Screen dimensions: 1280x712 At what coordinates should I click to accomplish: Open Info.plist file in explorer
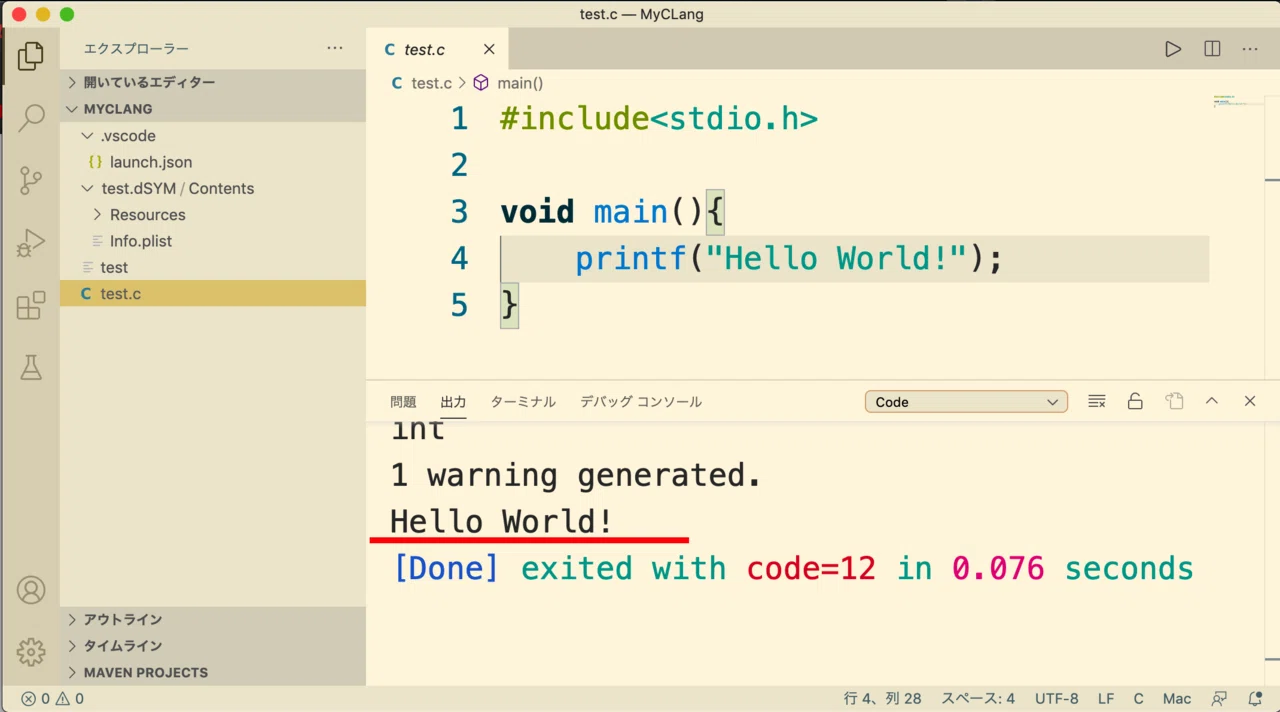click(x=213, y=241)
